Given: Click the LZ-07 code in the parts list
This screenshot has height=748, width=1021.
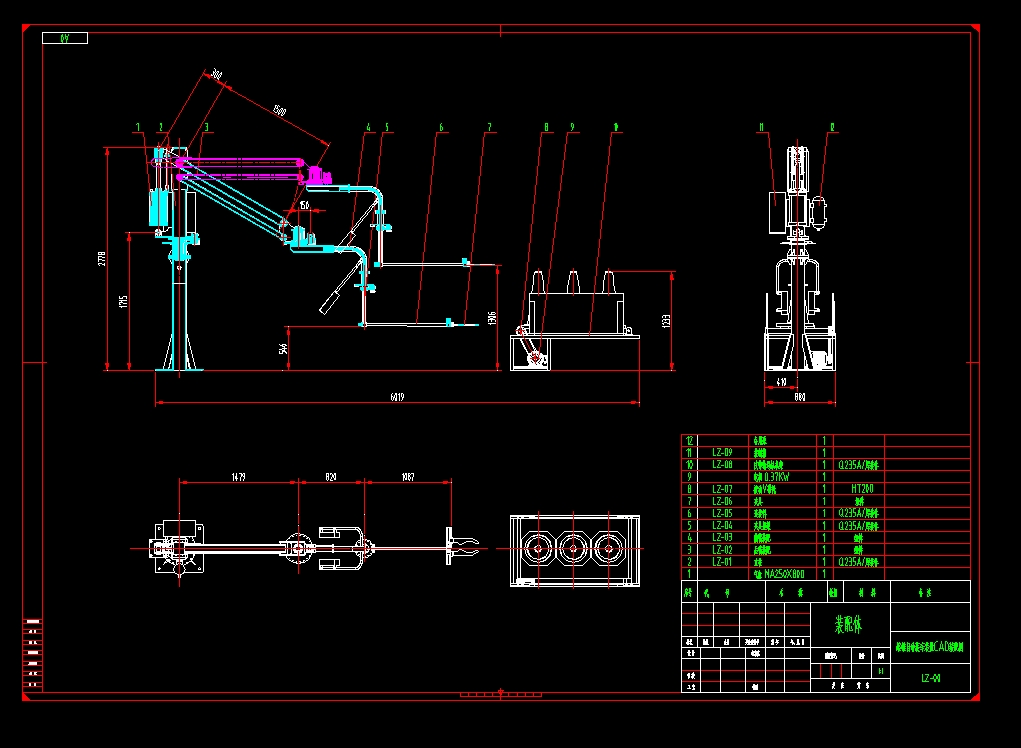Looking at the screenshot, I should (x=722, y=489).
